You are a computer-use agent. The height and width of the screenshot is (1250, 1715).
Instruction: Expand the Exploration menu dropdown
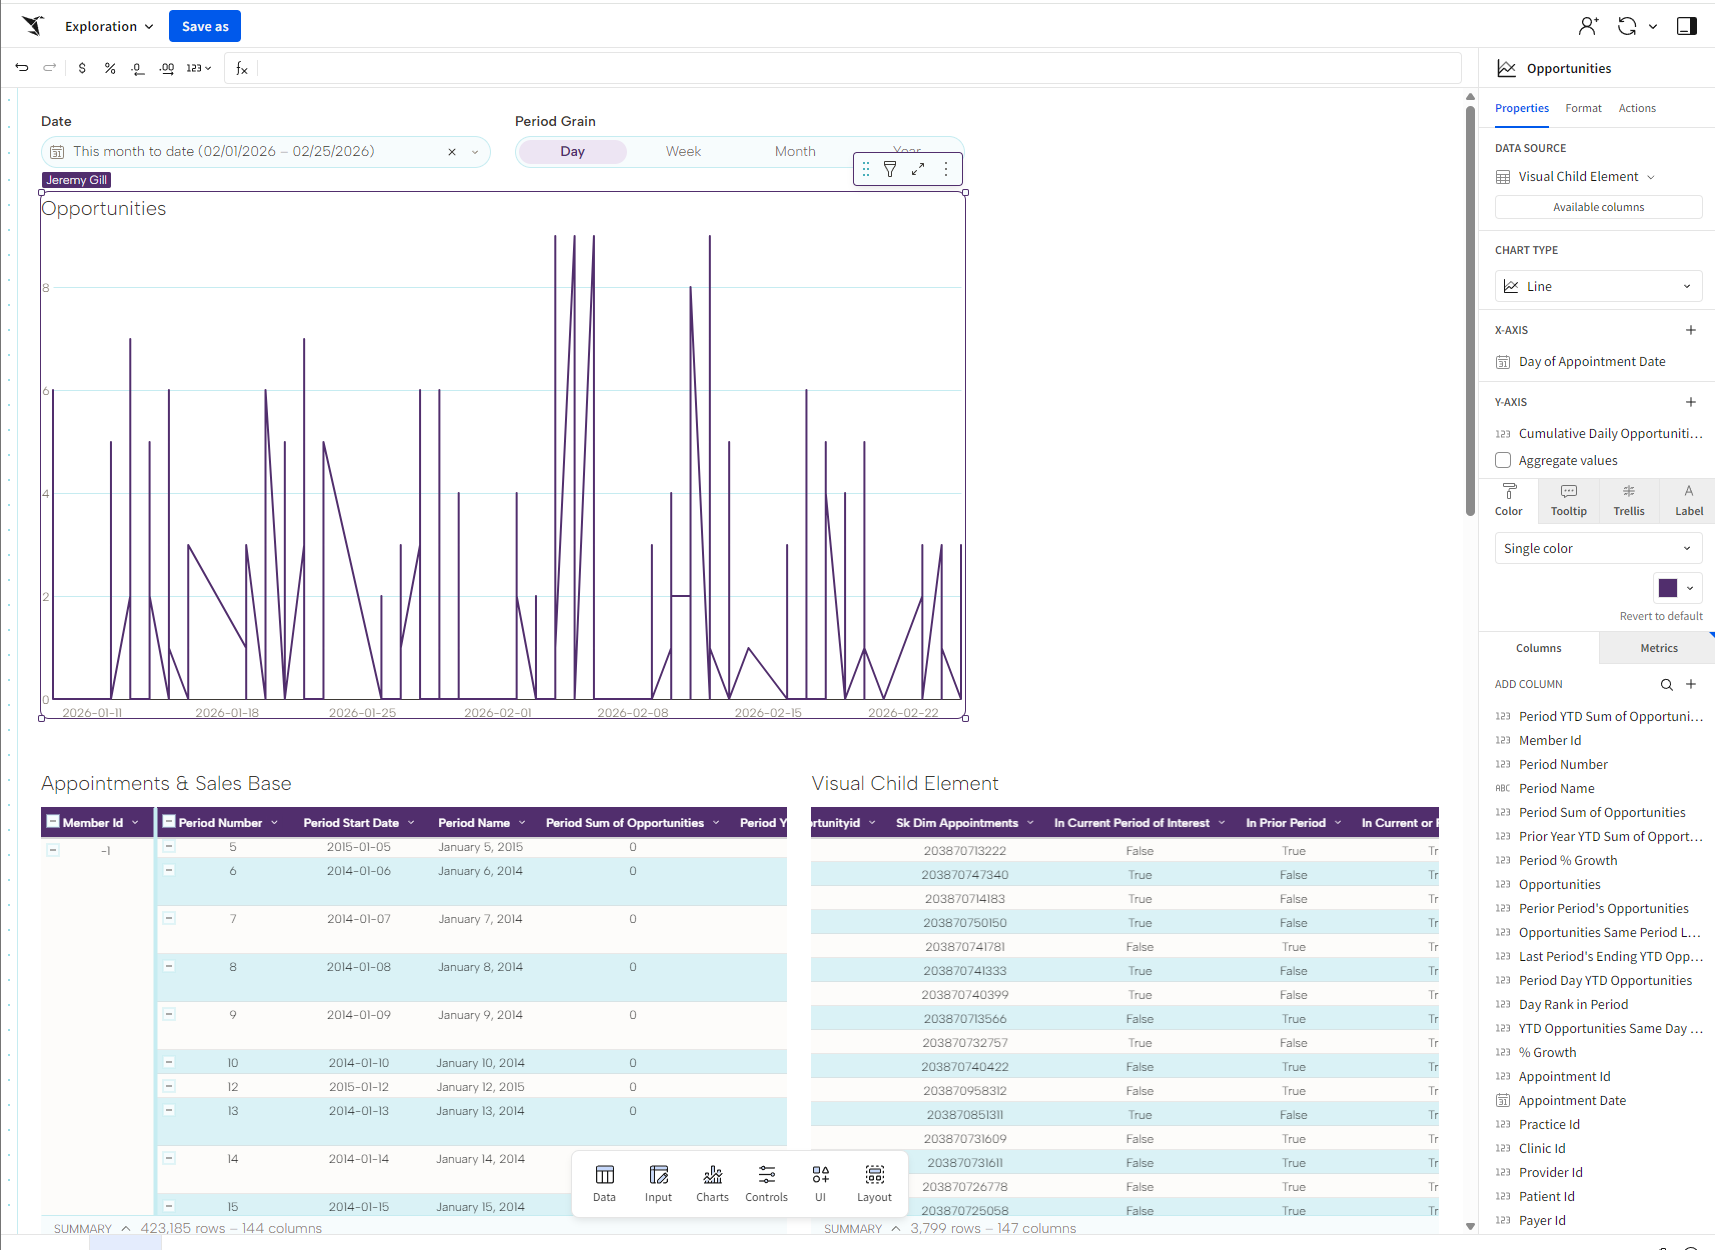(x=109, y=26)
